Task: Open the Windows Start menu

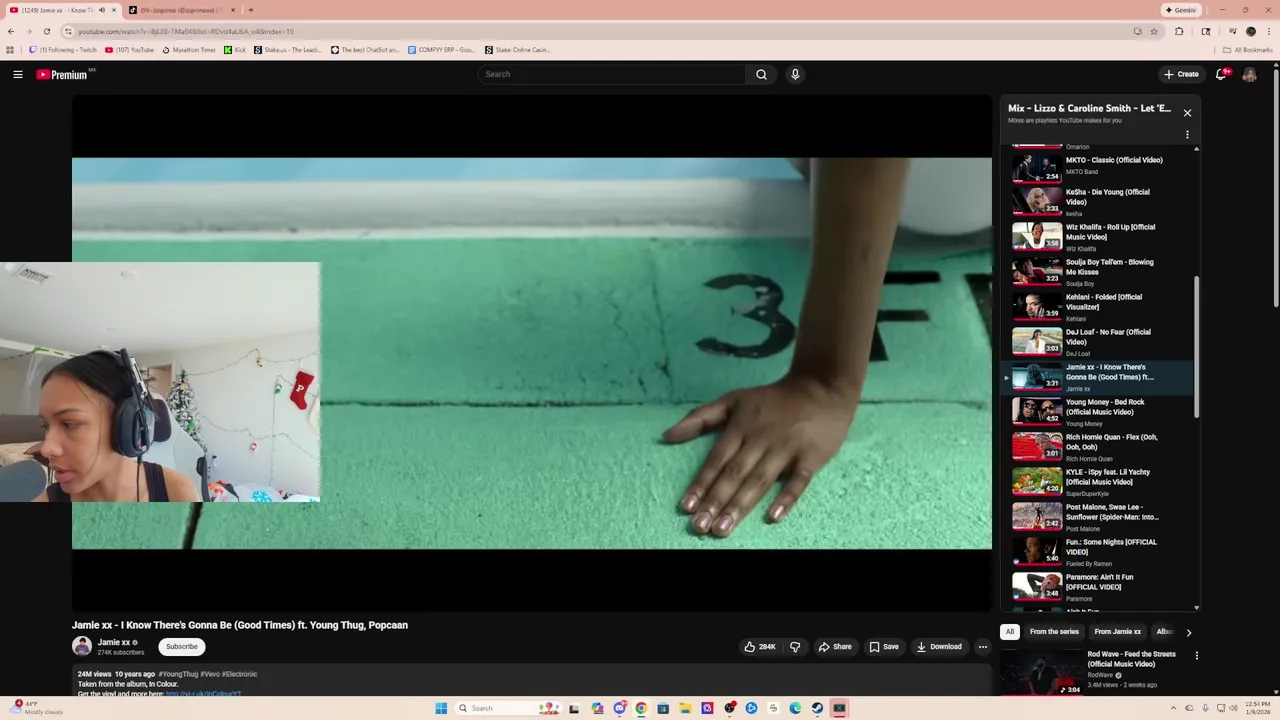Action: [441, 708]
